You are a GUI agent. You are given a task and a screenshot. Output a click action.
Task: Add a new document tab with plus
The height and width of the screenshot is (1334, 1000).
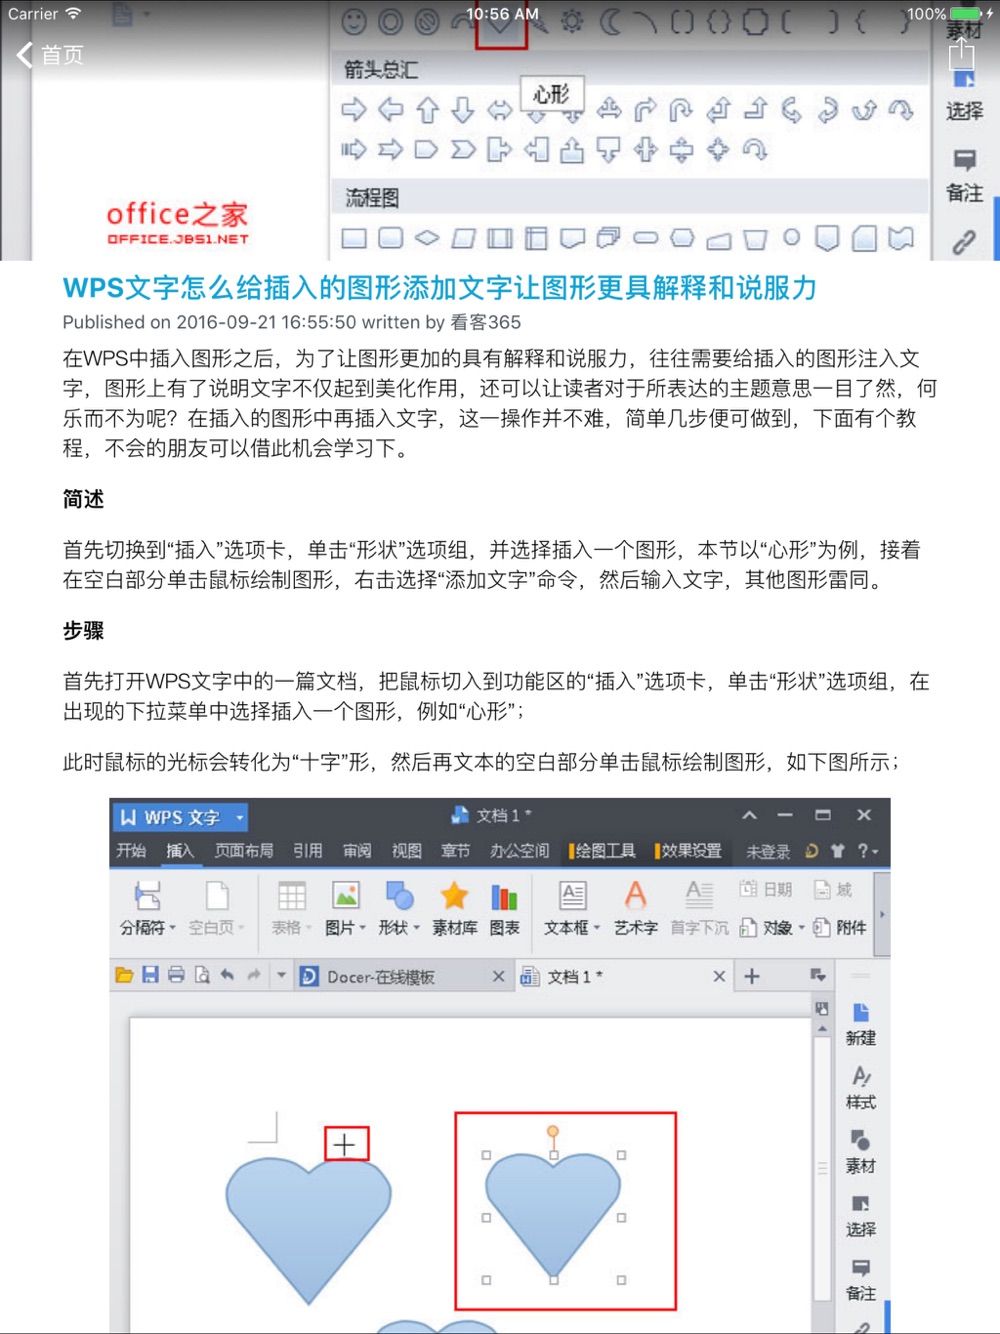coord(752,976)
